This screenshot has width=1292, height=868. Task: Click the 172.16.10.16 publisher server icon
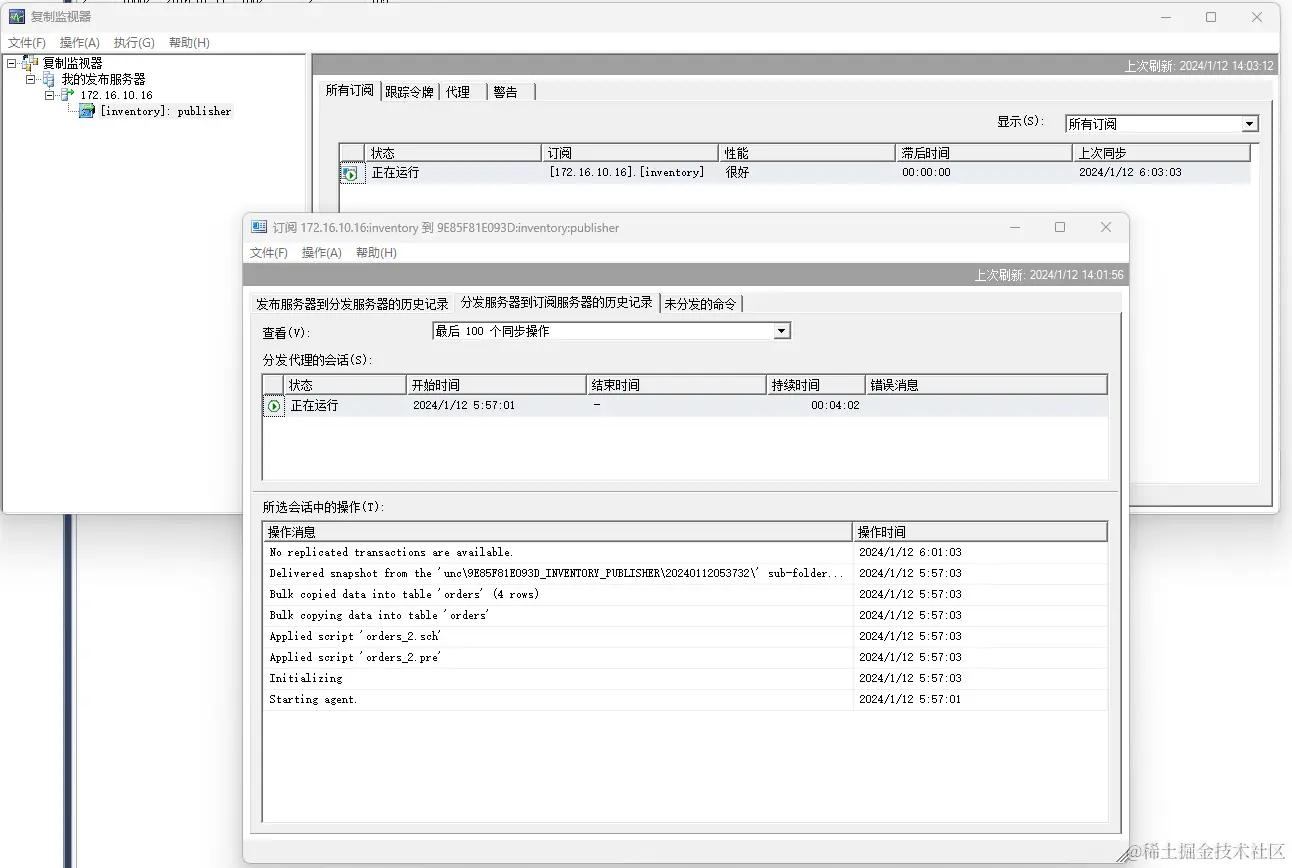68,95
